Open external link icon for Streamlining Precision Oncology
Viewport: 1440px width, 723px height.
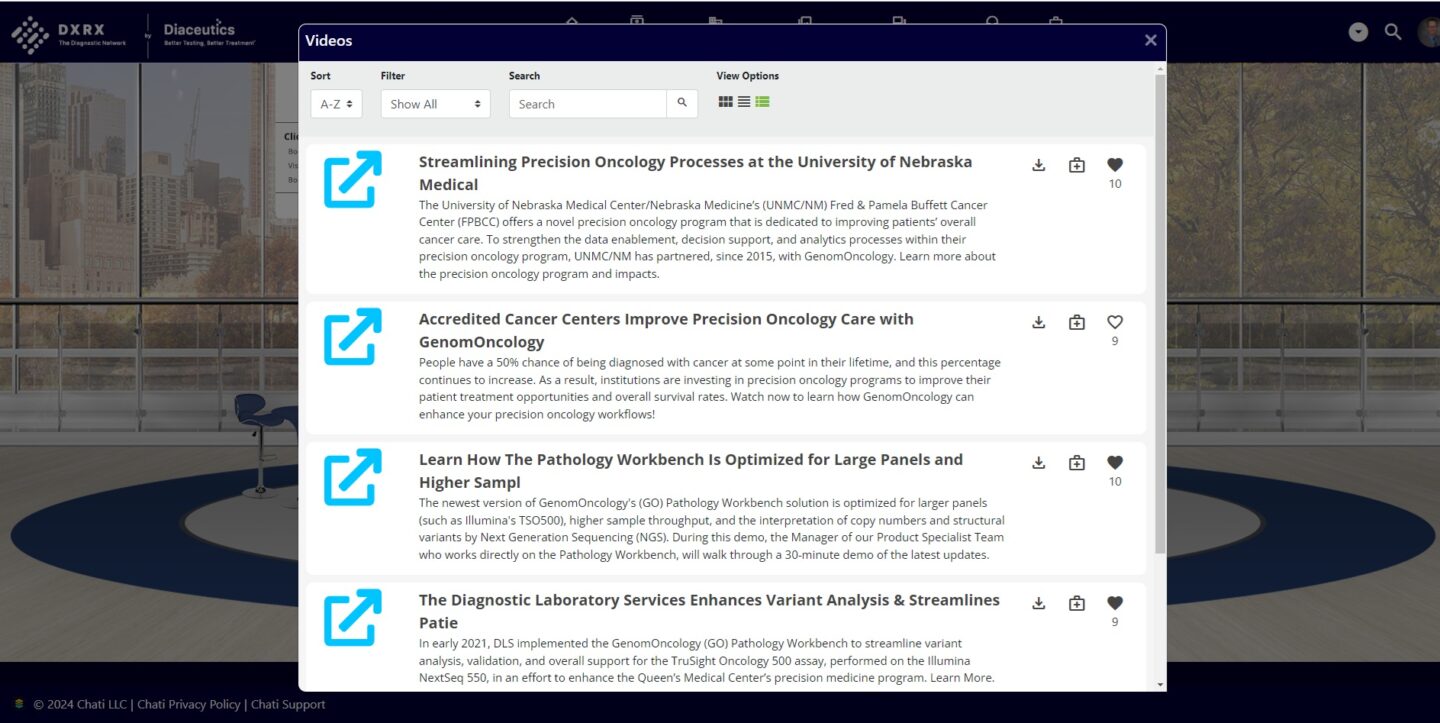click(x=352, y=179)
